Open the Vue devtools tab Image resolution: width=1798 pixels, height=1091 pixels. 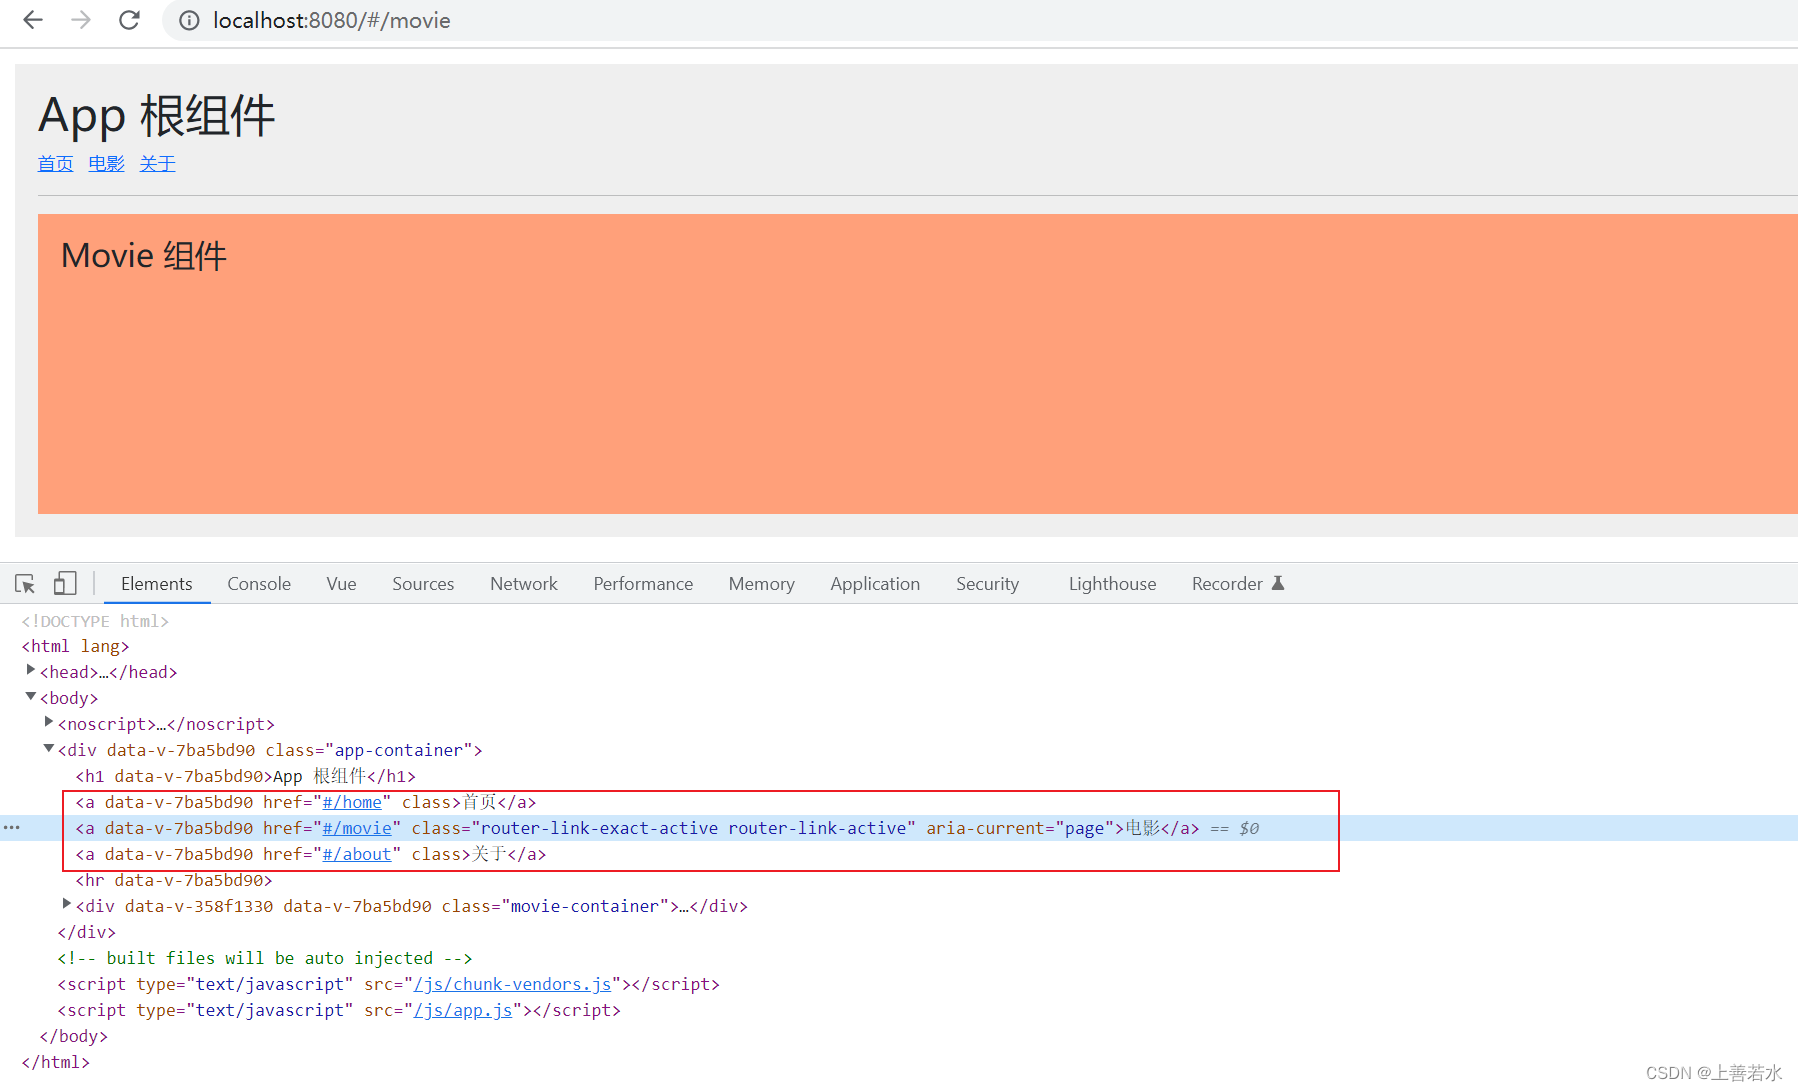341,584
